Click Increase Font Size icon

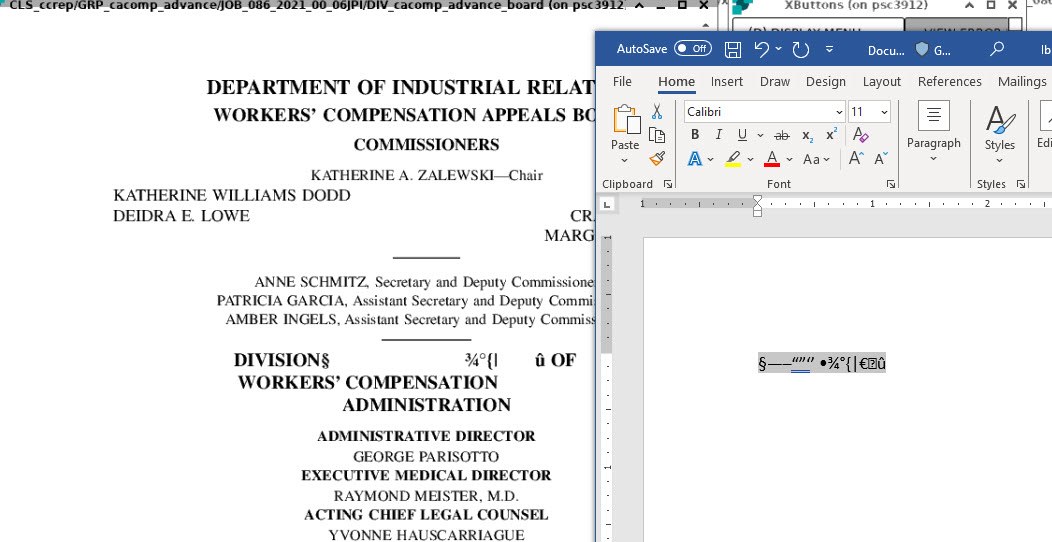pos(855,158)
